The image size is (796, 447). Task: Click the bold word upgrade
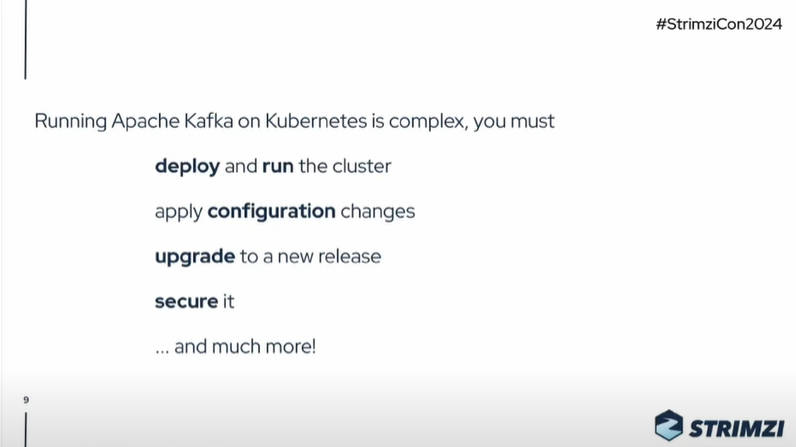[195, 257]
